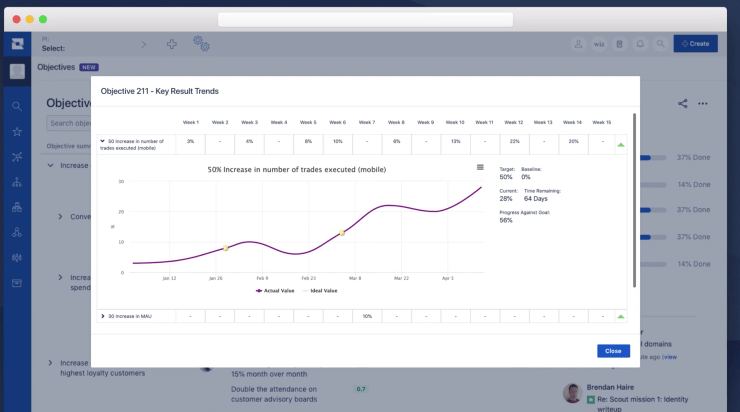Toggle the Actual Value legend series
The image size is (740, 412).
[x=273, y=291]
